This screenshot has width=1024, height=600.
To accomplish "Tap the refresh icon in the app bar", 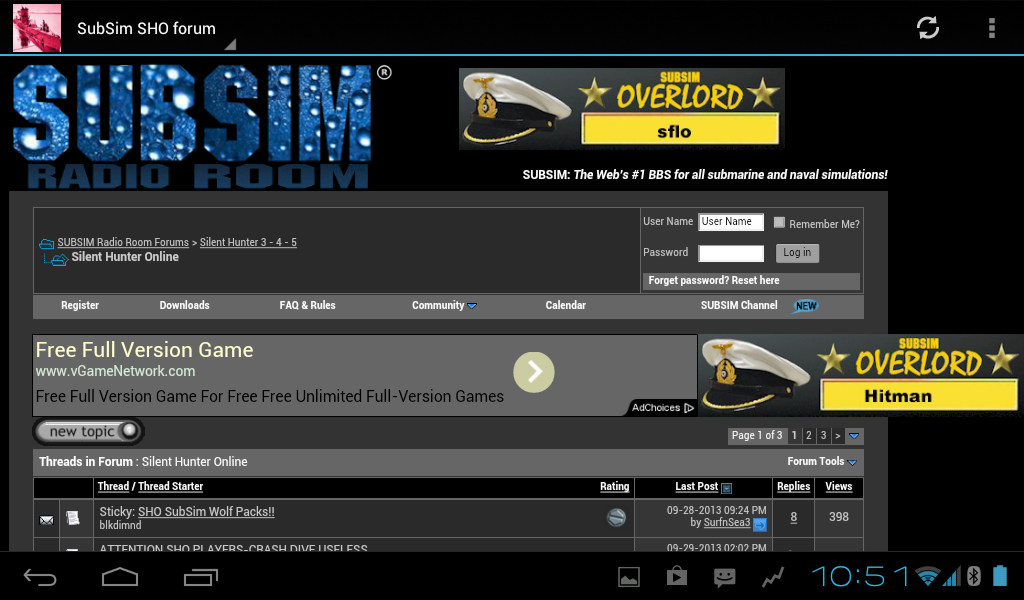I will point(927,27).
